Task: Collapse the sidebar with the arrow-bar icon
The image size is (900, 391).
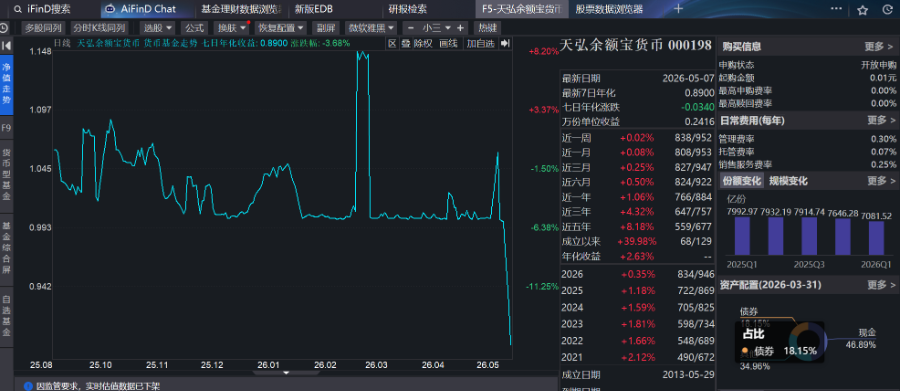Action: [x=6, y=45]
